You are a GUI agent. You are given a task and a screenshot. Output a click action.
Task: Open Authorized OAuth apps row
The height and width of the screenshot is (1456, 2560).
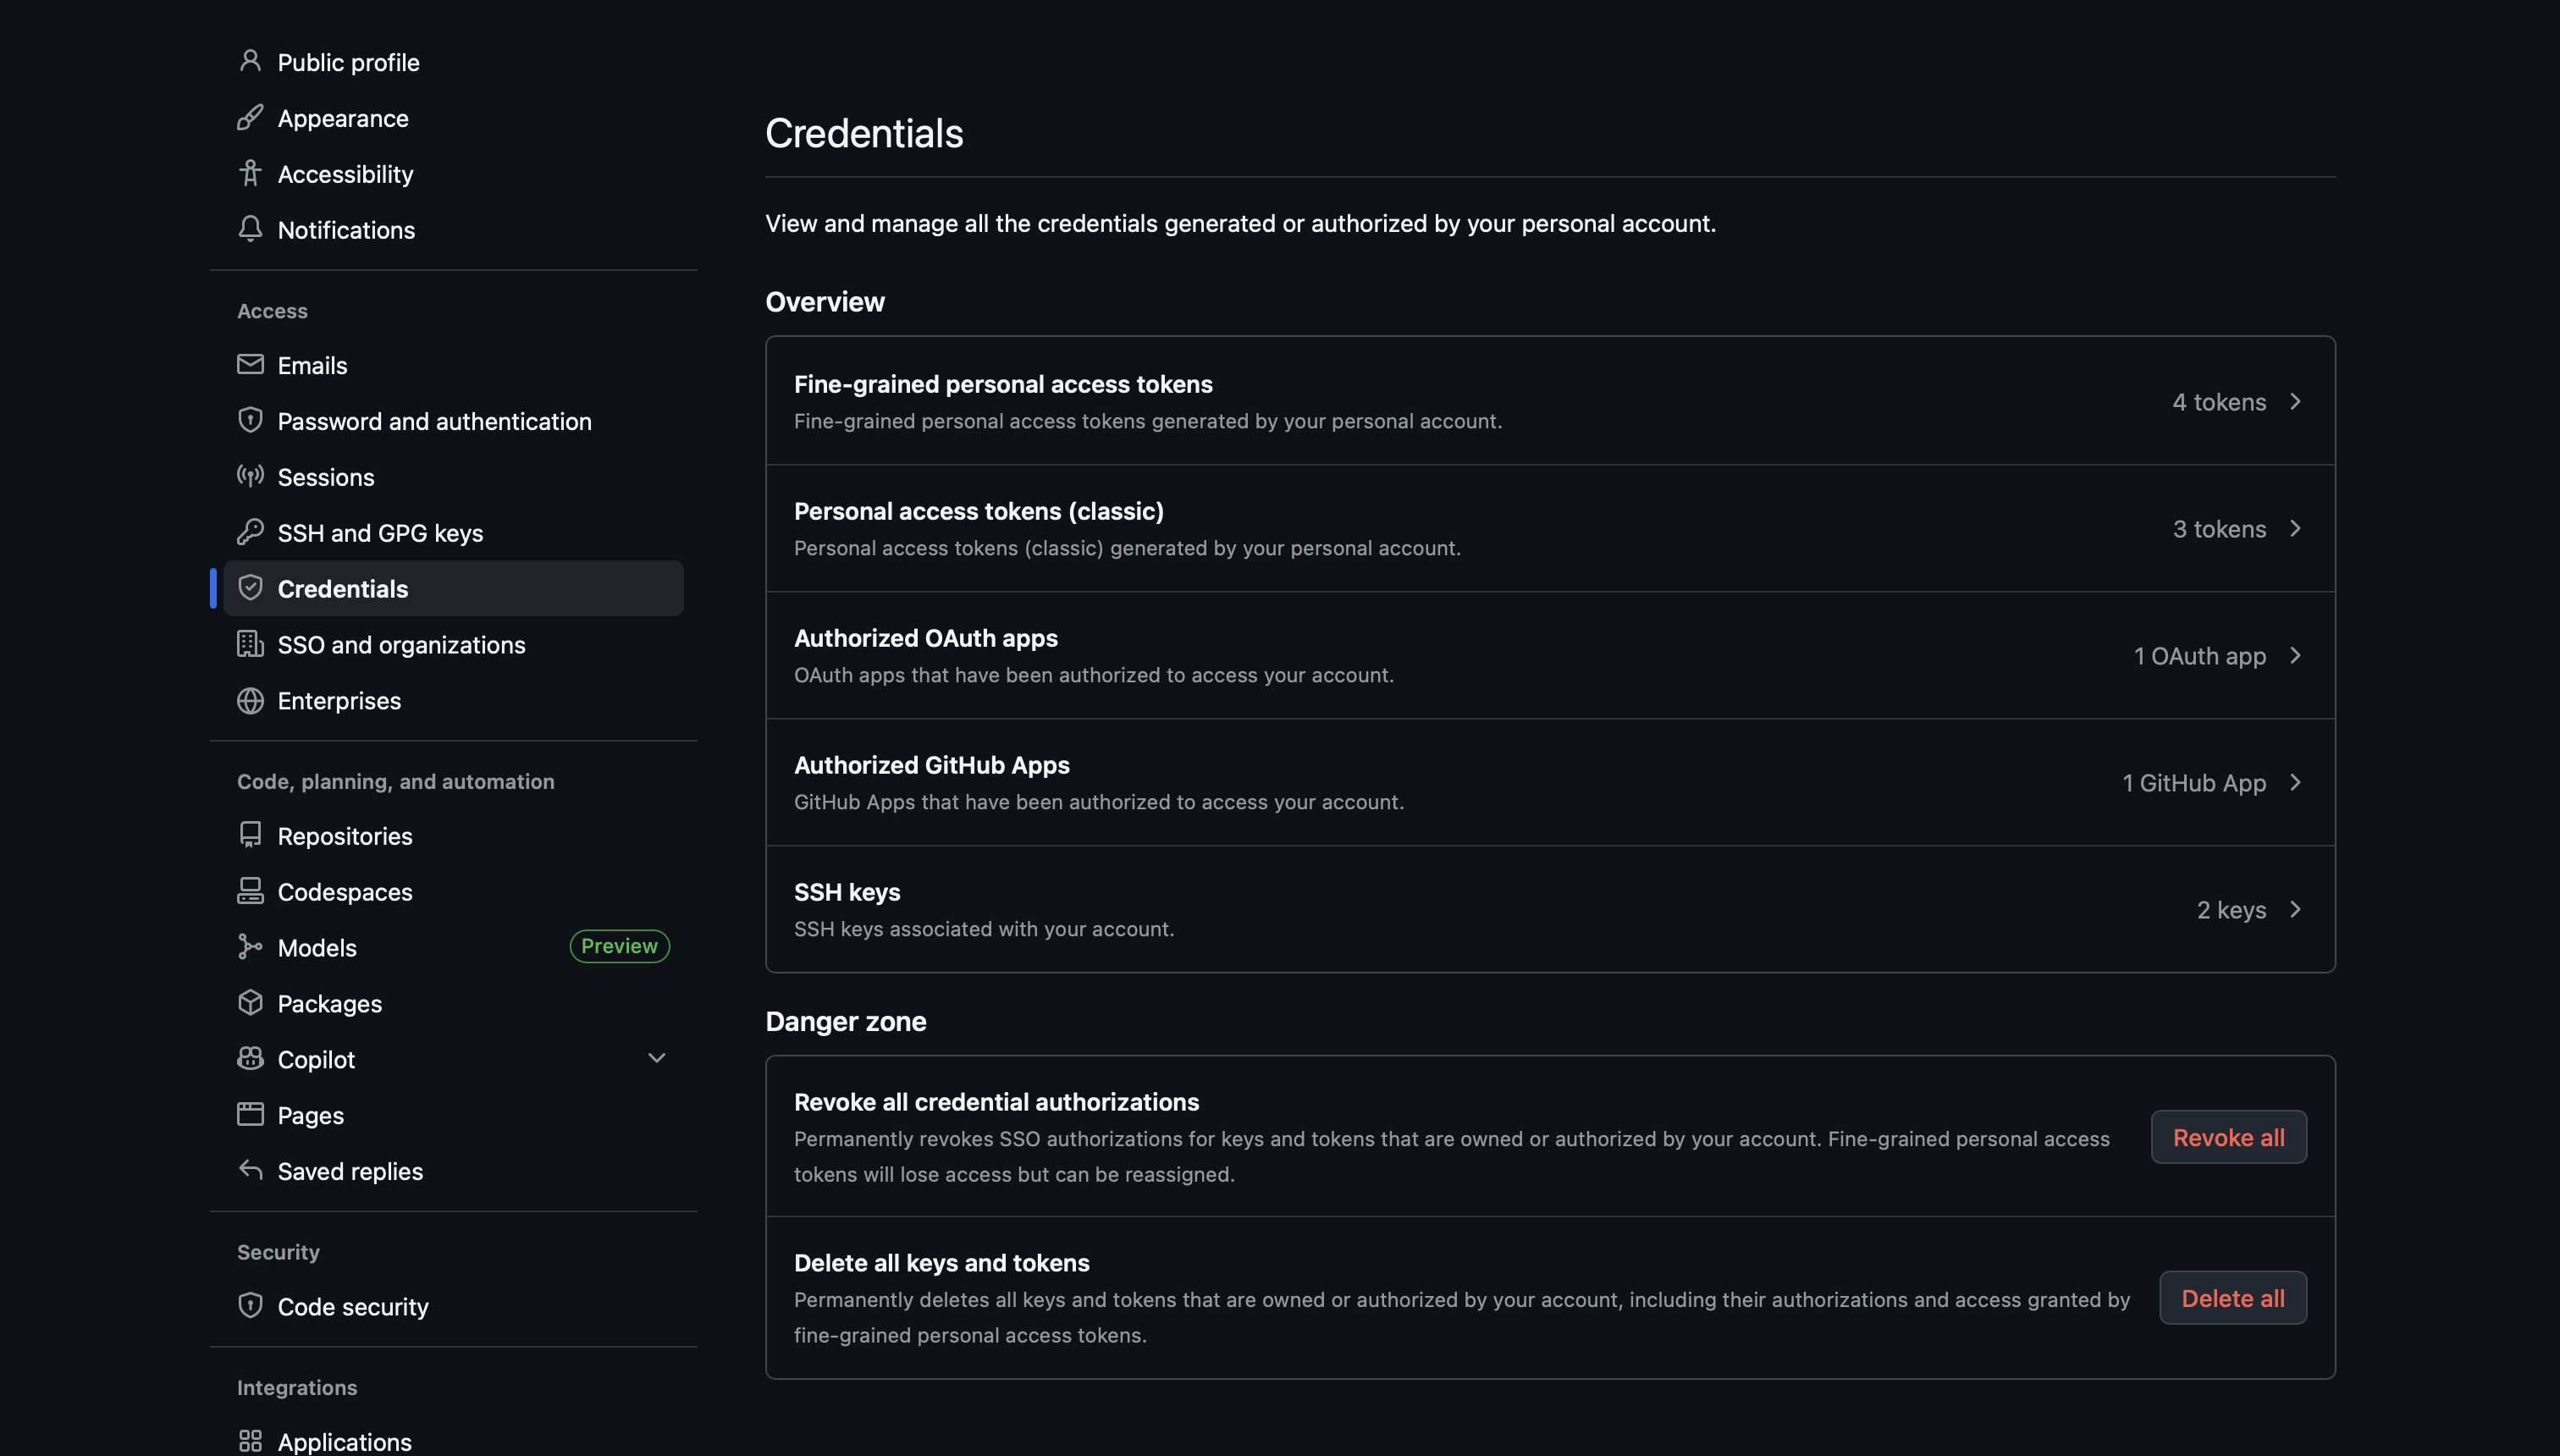click(x=1550, y=655)
